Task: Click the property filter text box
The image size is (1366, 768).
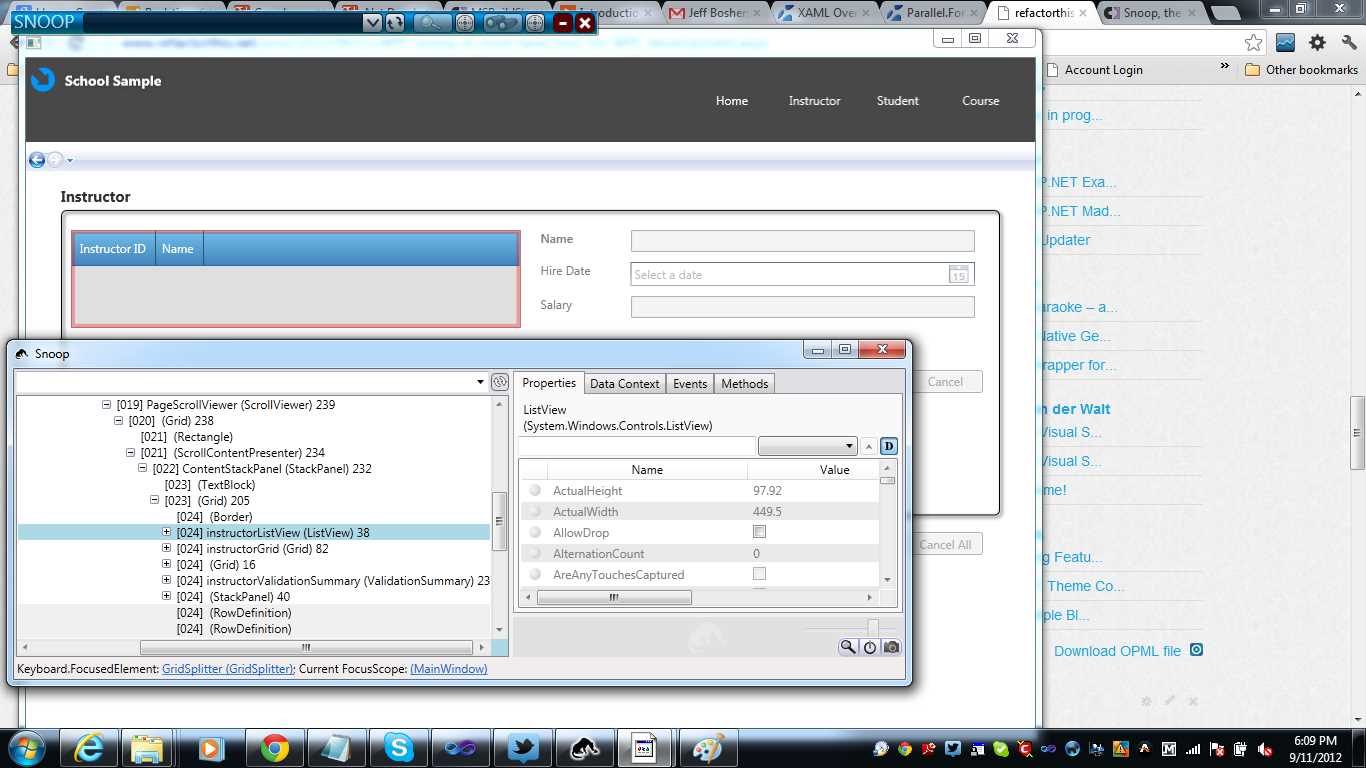Action: pos(637,446)
